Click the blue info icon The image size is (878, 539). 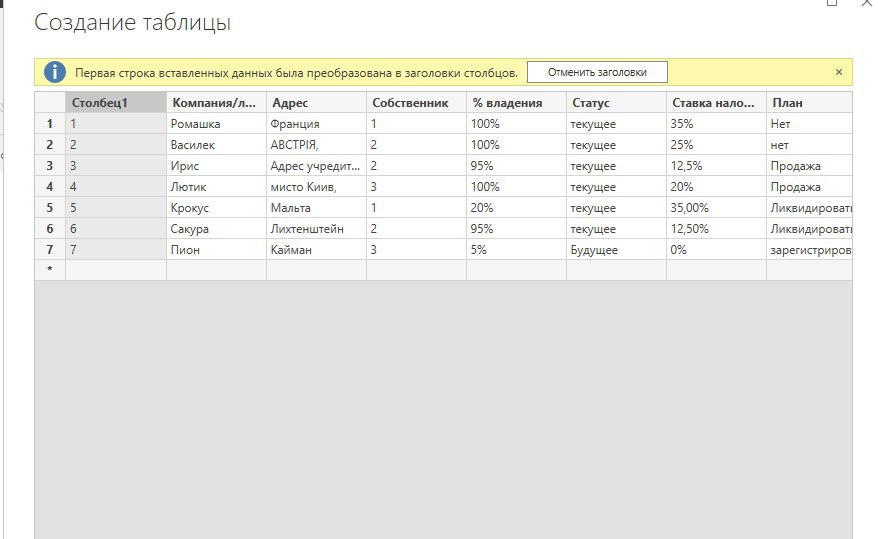55,72
